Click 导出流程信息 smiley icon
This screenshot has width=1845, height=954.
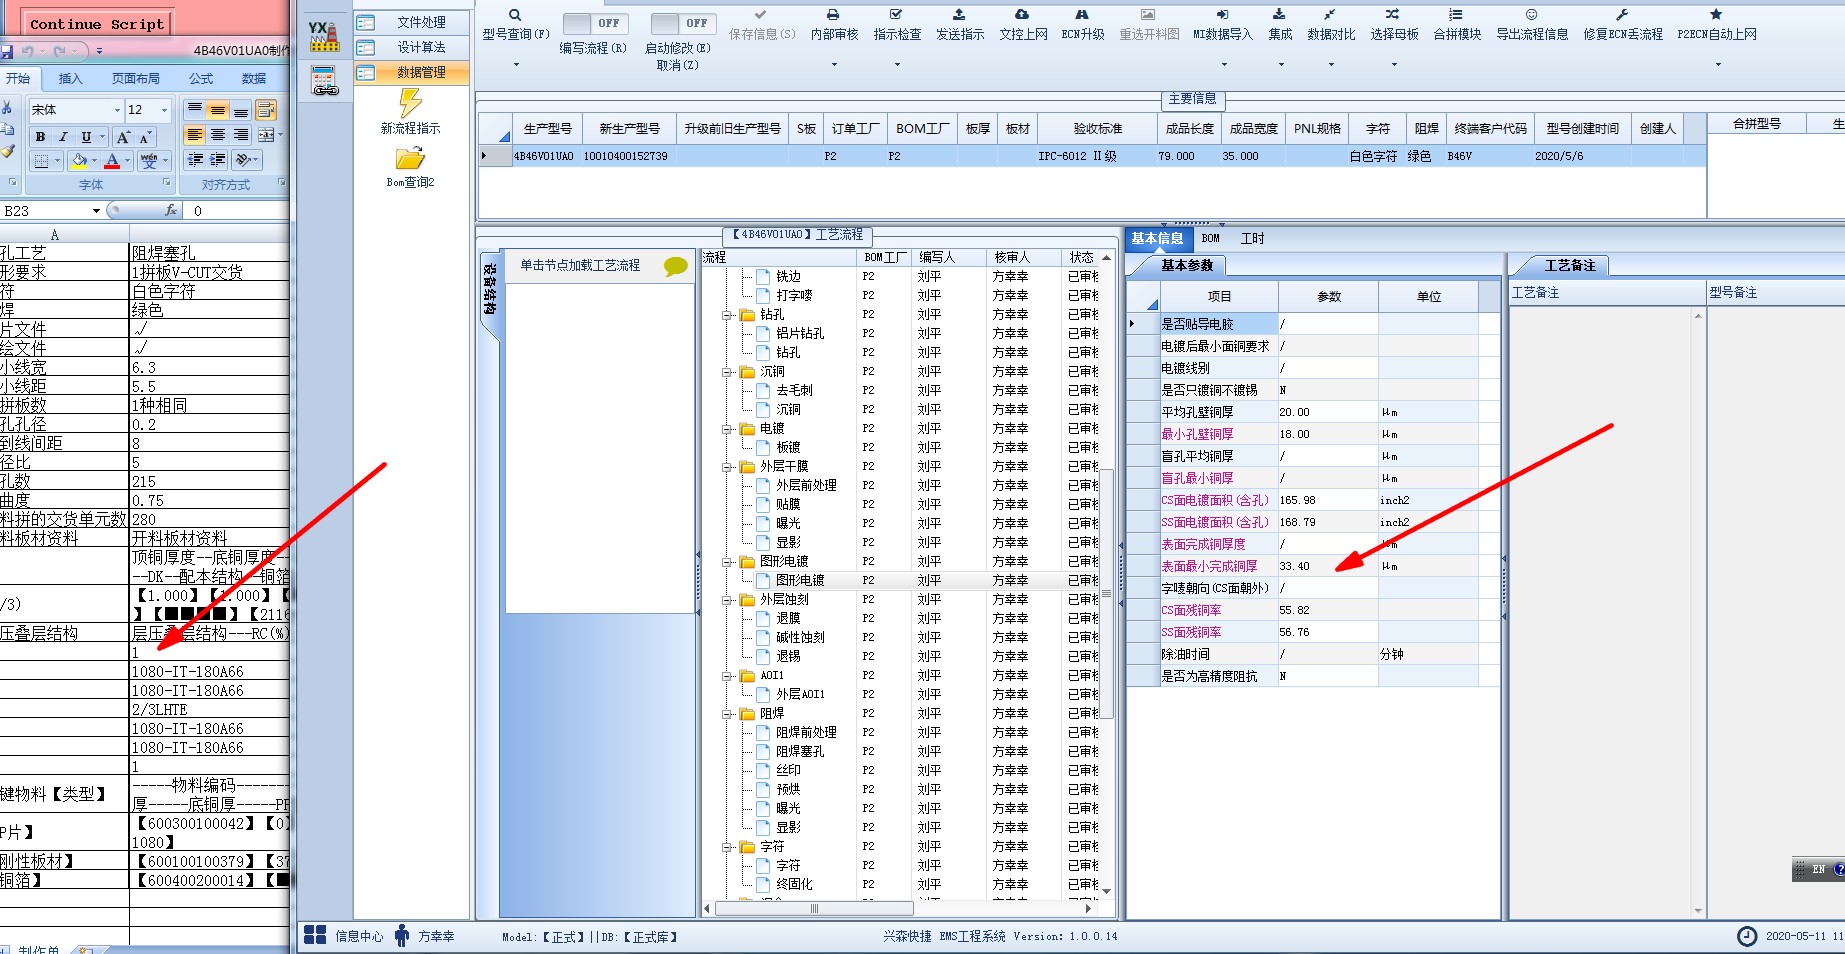click(x=1531, y=15)
